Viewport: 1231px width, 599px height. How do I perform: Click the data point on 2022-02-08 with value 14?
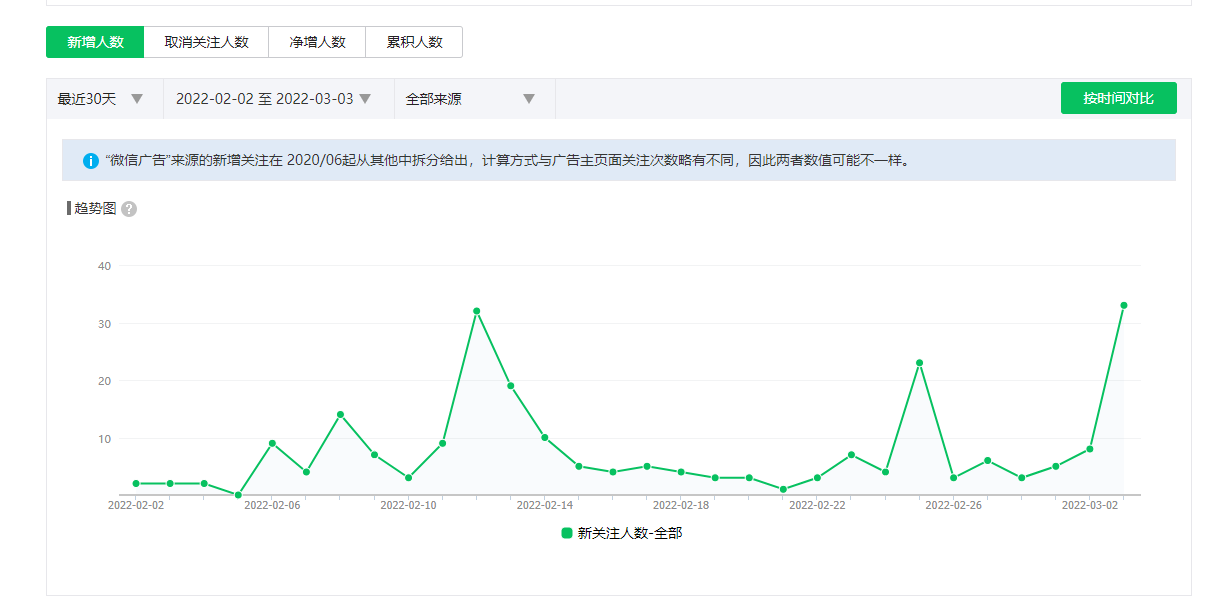[x=340, y=414]
